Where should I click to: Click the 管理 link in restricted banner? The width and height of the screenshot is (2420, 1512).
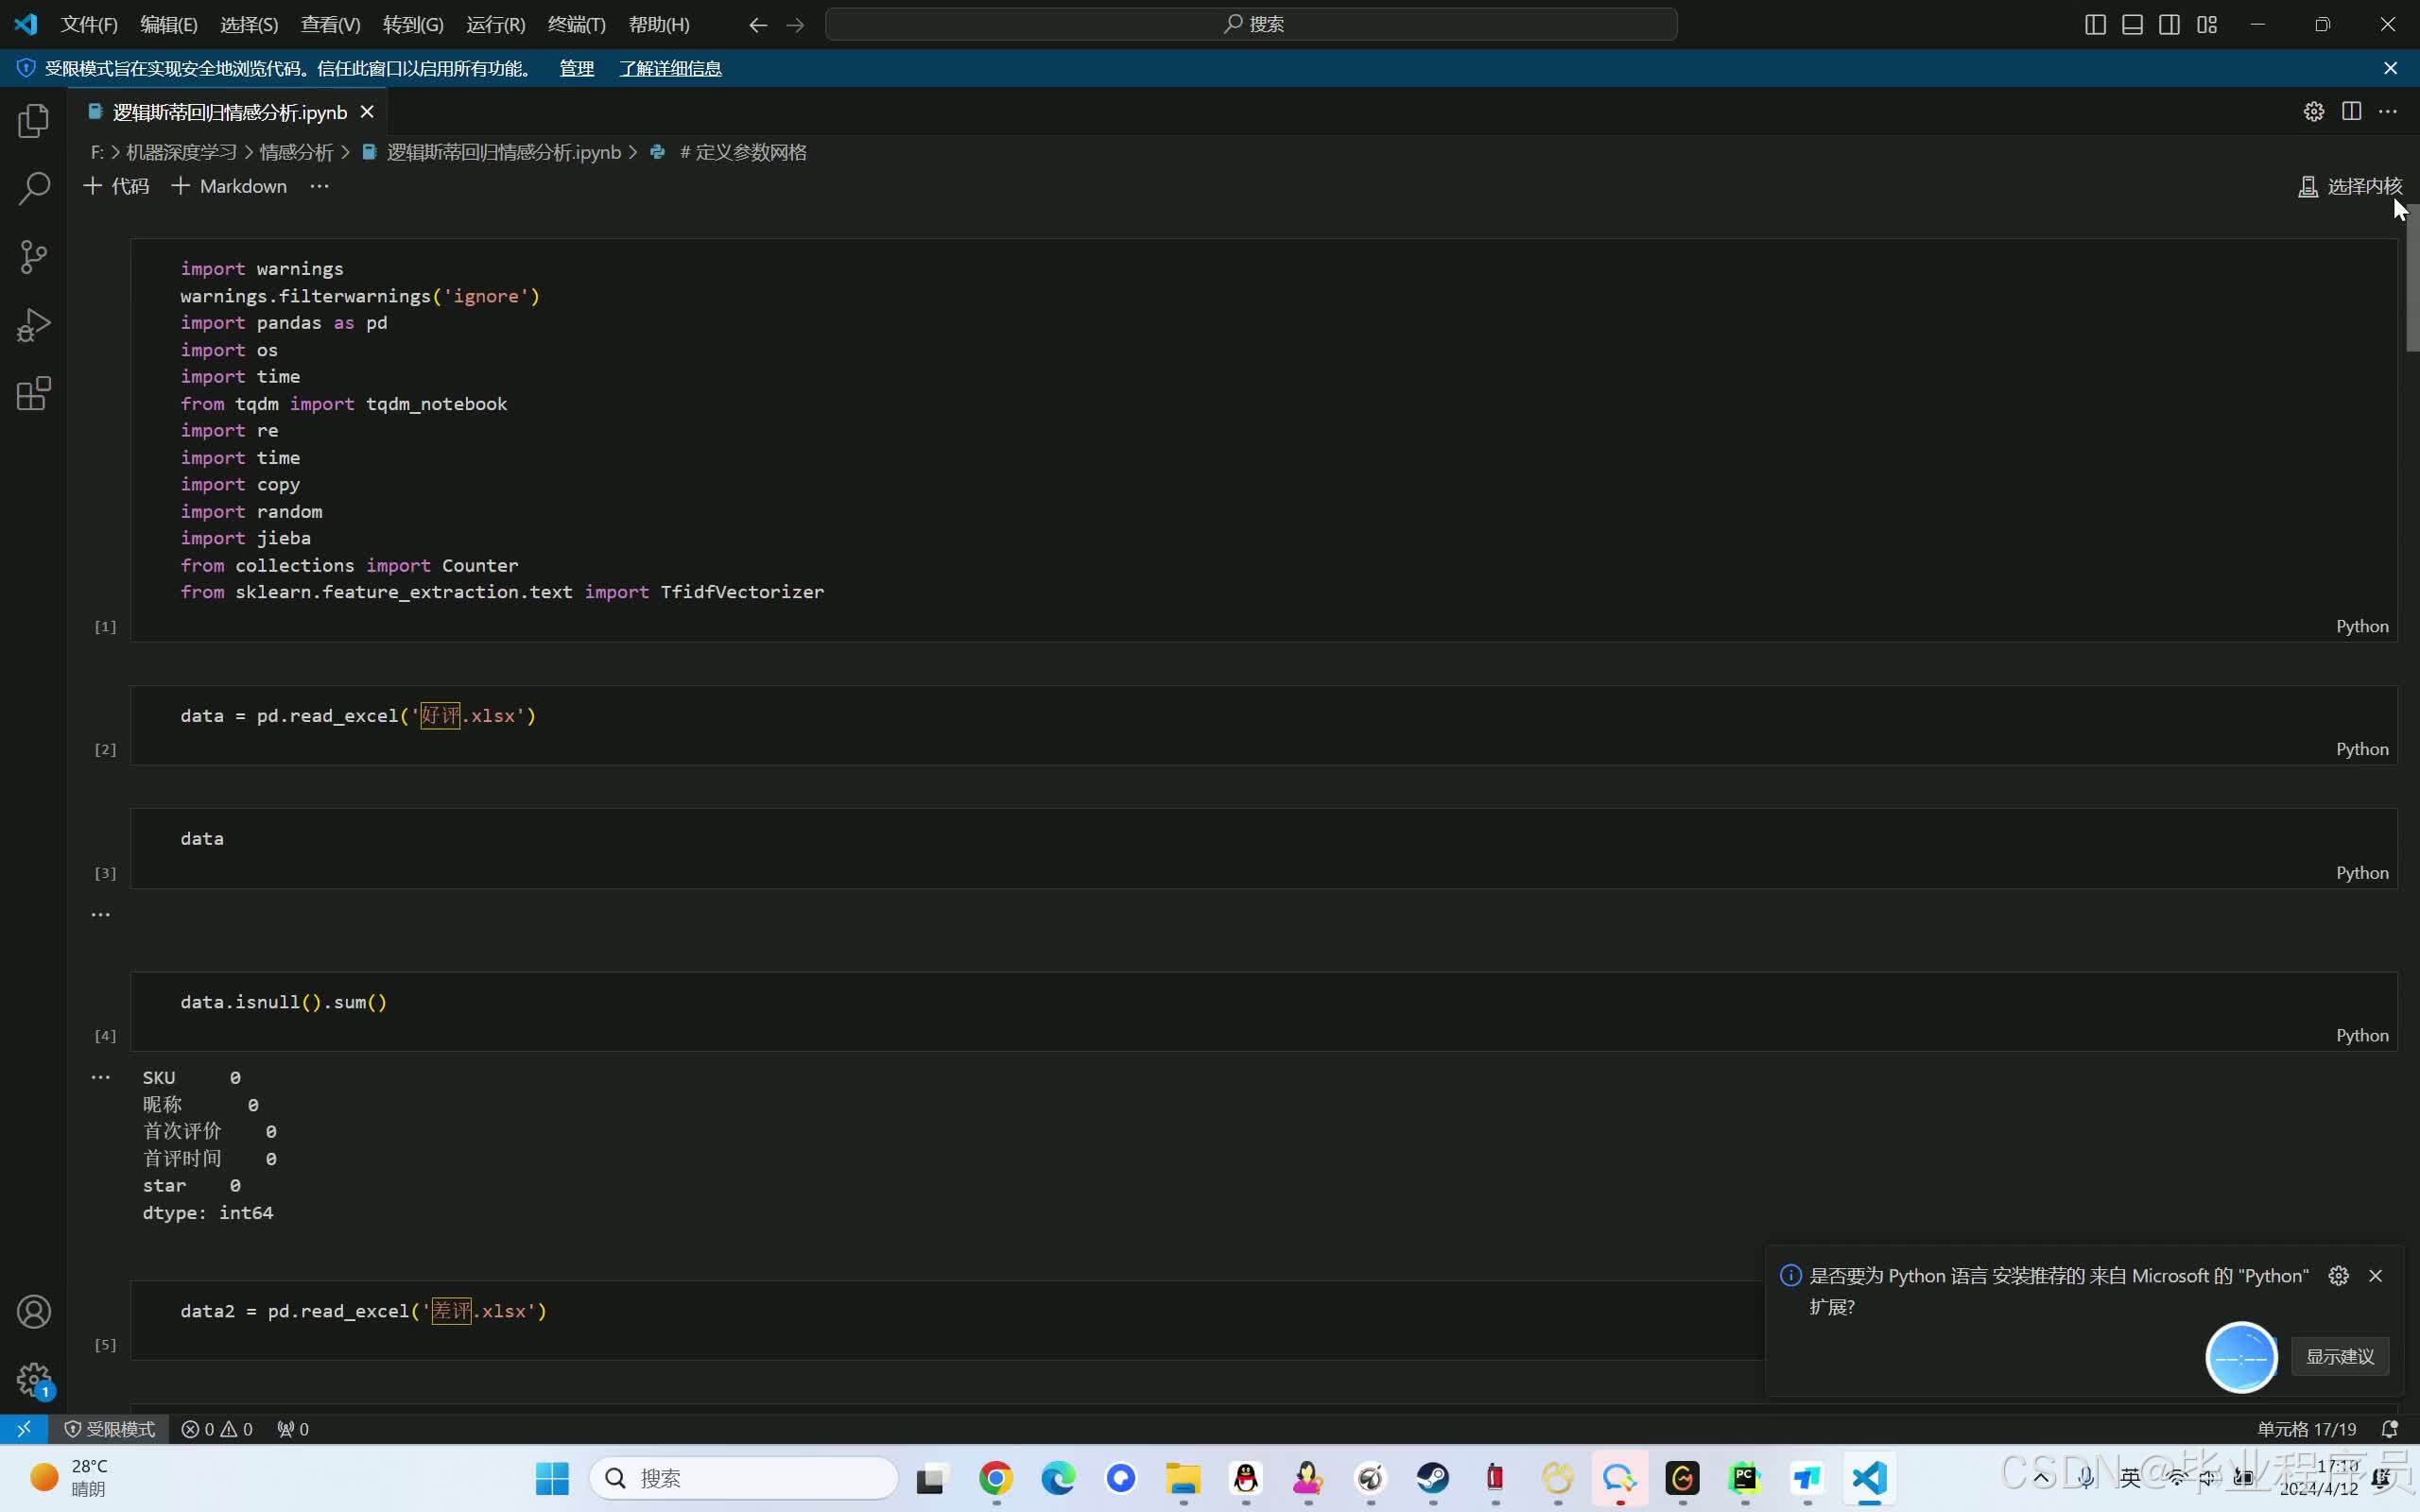(576, 68)
